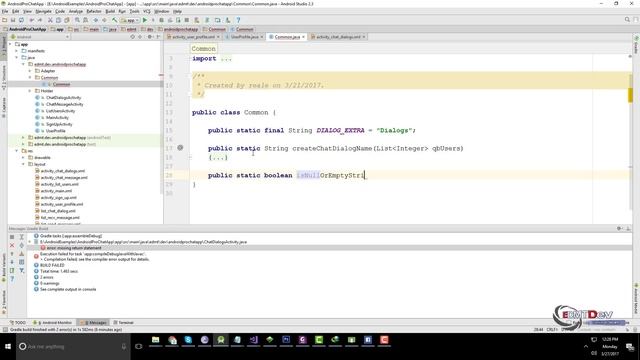This screenshot has width=640, height=360.
Task: Expand the collapsed import statements
Action: pos(226,59)
